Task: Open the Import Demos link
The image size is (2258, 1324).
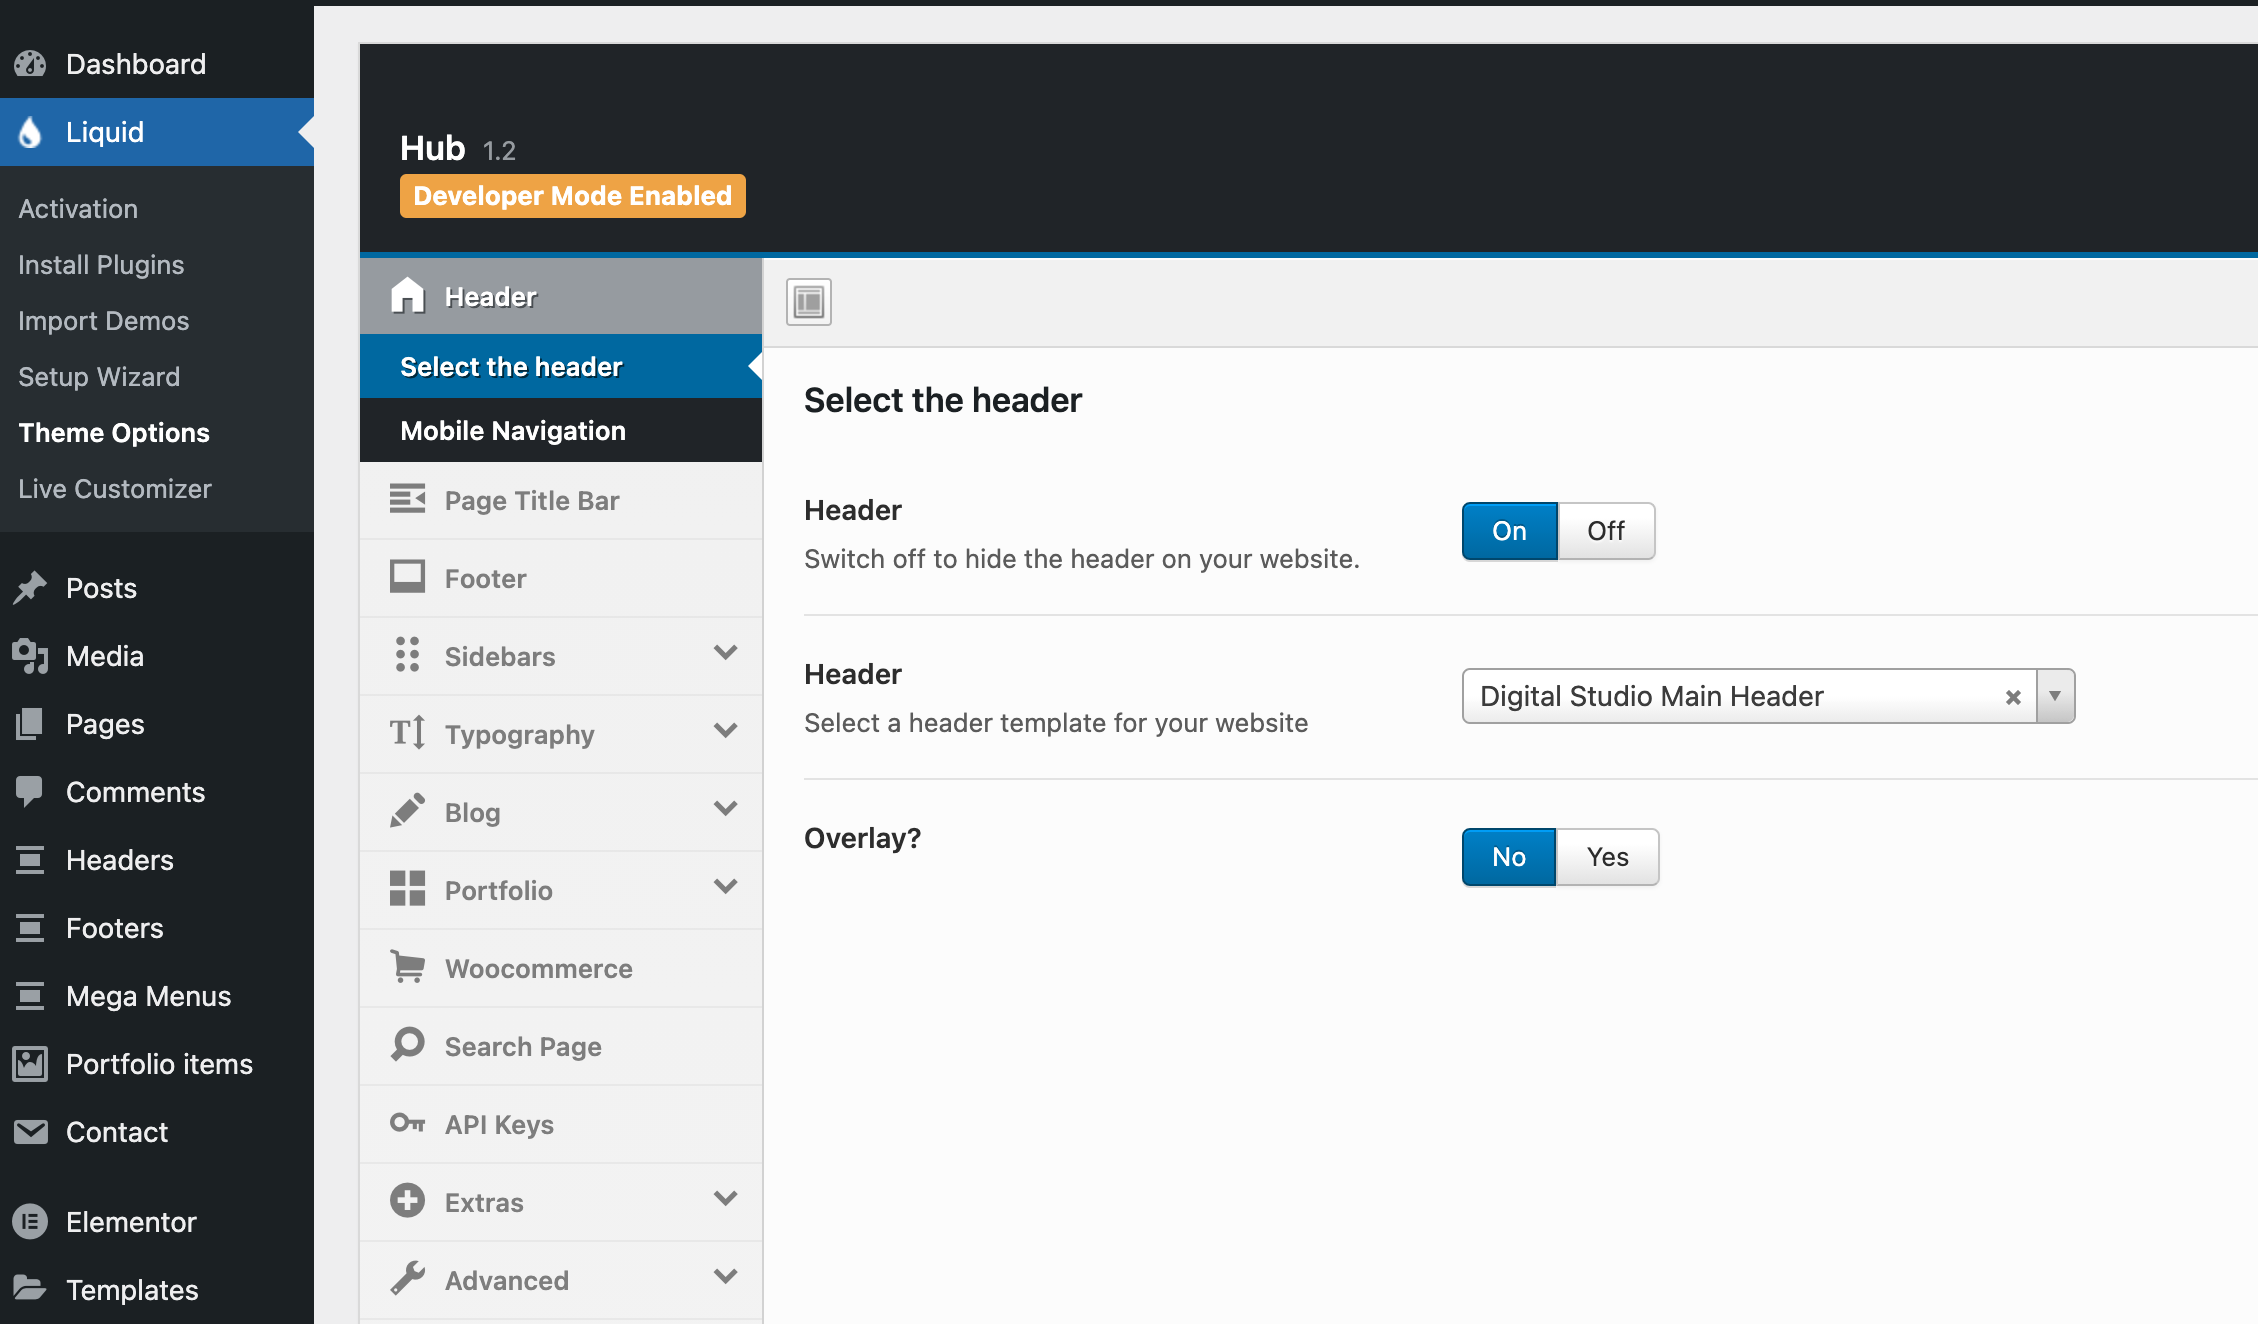Action: tap(103, 321)
